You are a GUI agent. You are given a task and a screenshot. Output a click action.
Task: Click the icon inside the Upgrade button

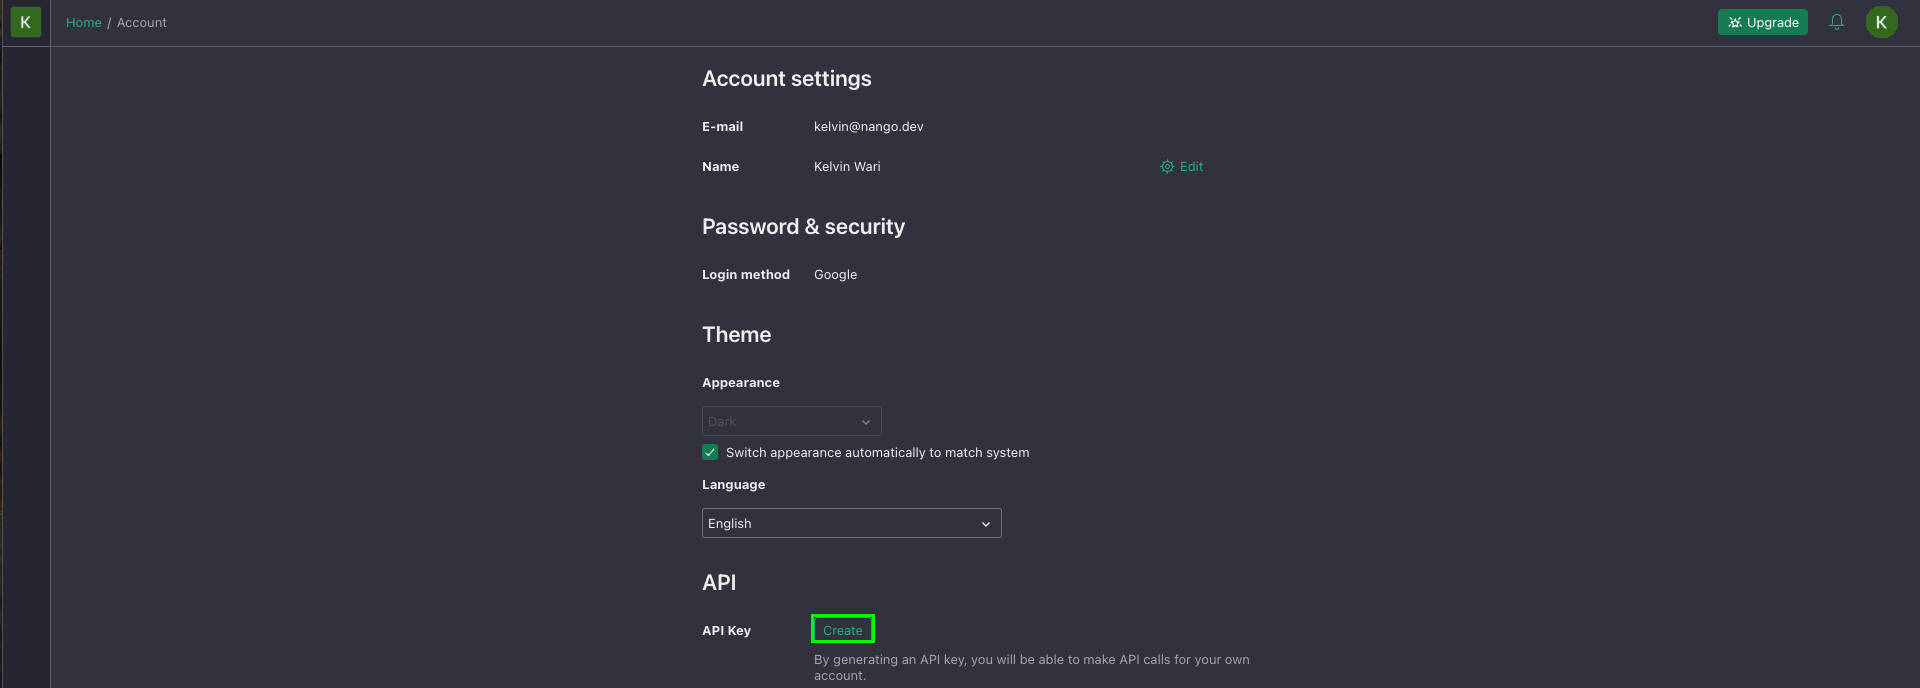1735,22
